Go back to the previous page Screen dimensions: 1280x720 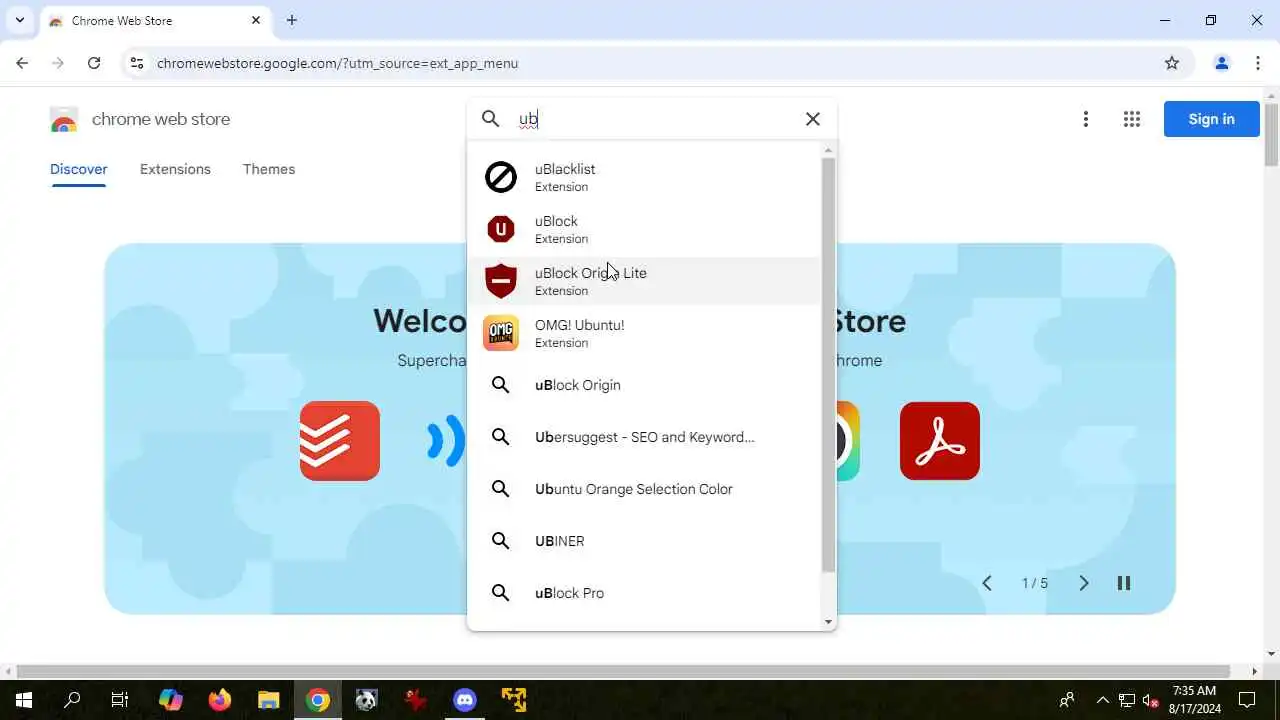click(x=22, y=63)
